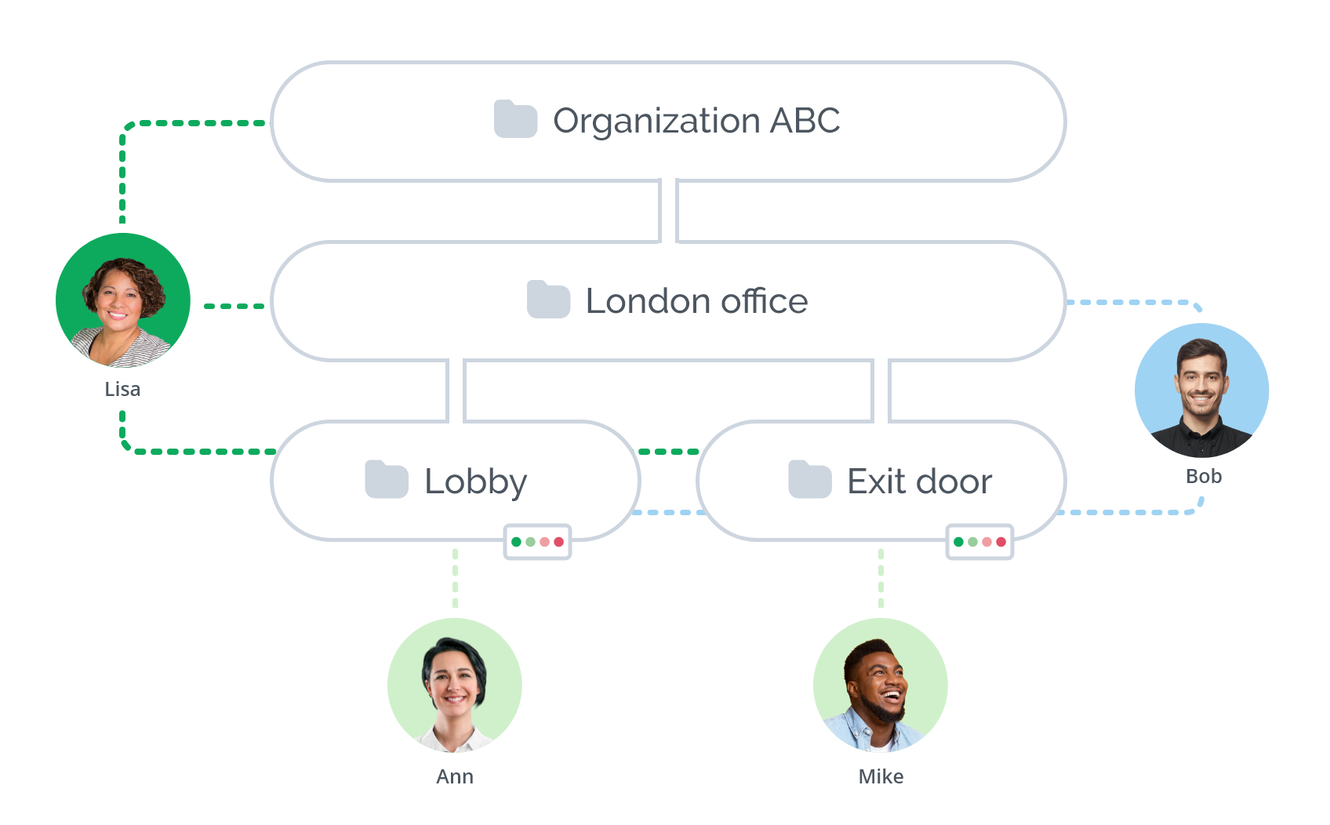This screenshot has width=1330, height=825.
Task: Click the name label Bob
Action: pos(1203,477)
